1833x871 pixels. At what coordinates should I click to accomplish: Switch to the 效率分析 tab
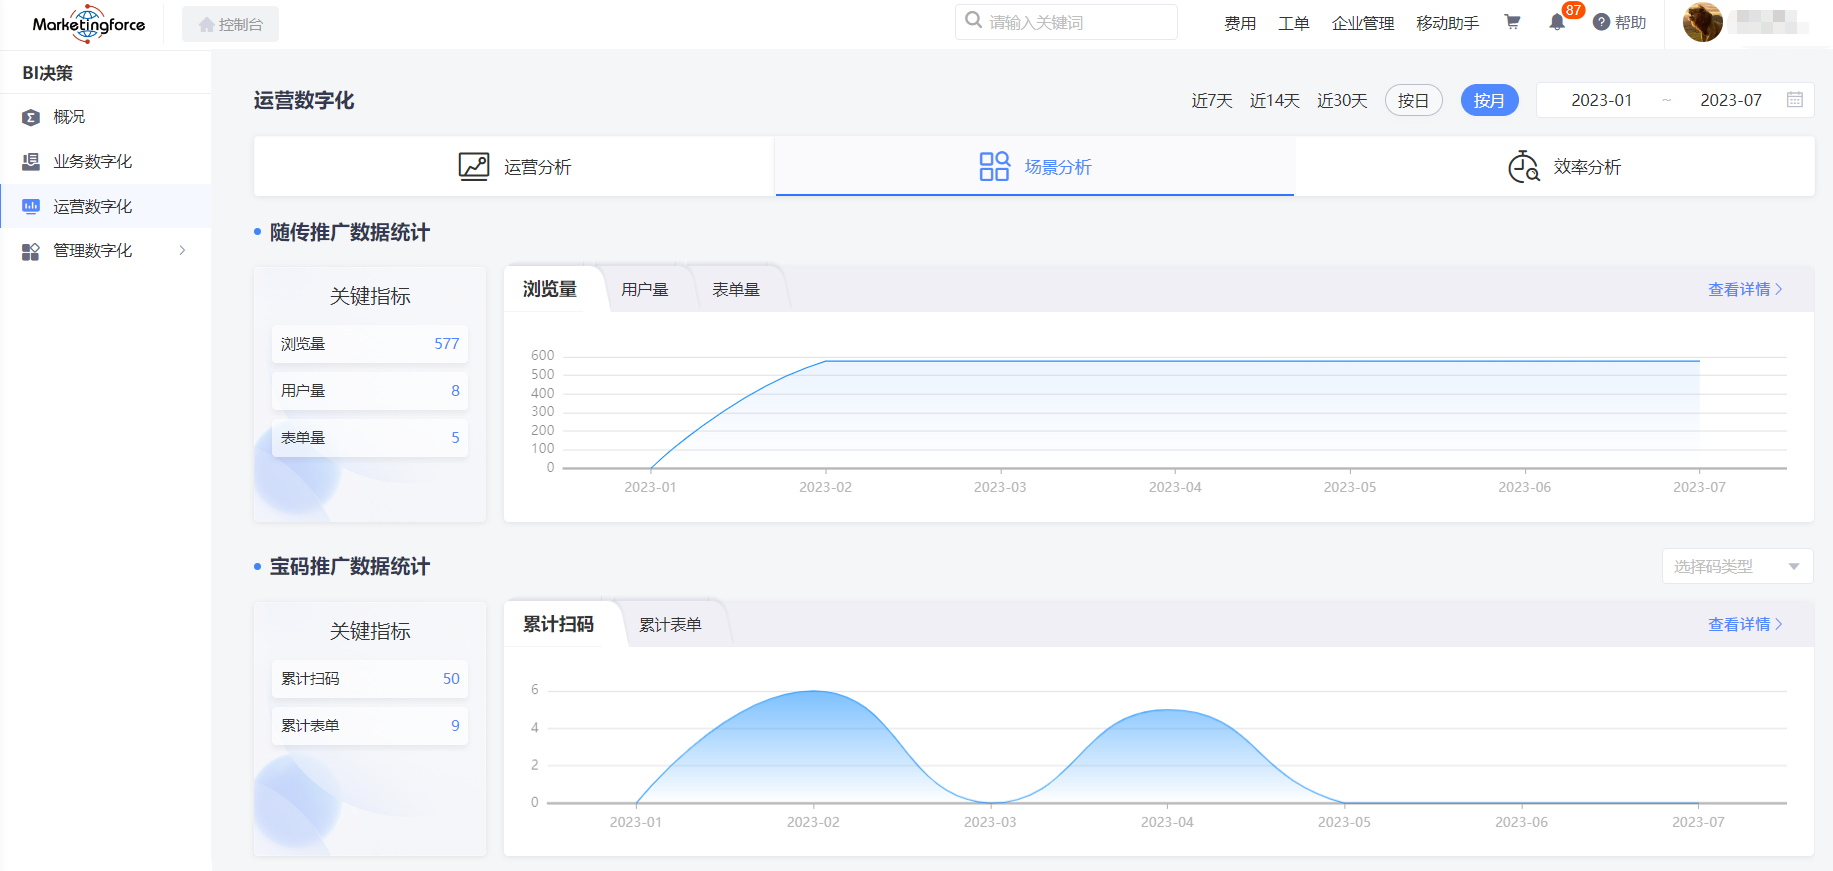click(x=1564, y=167)
